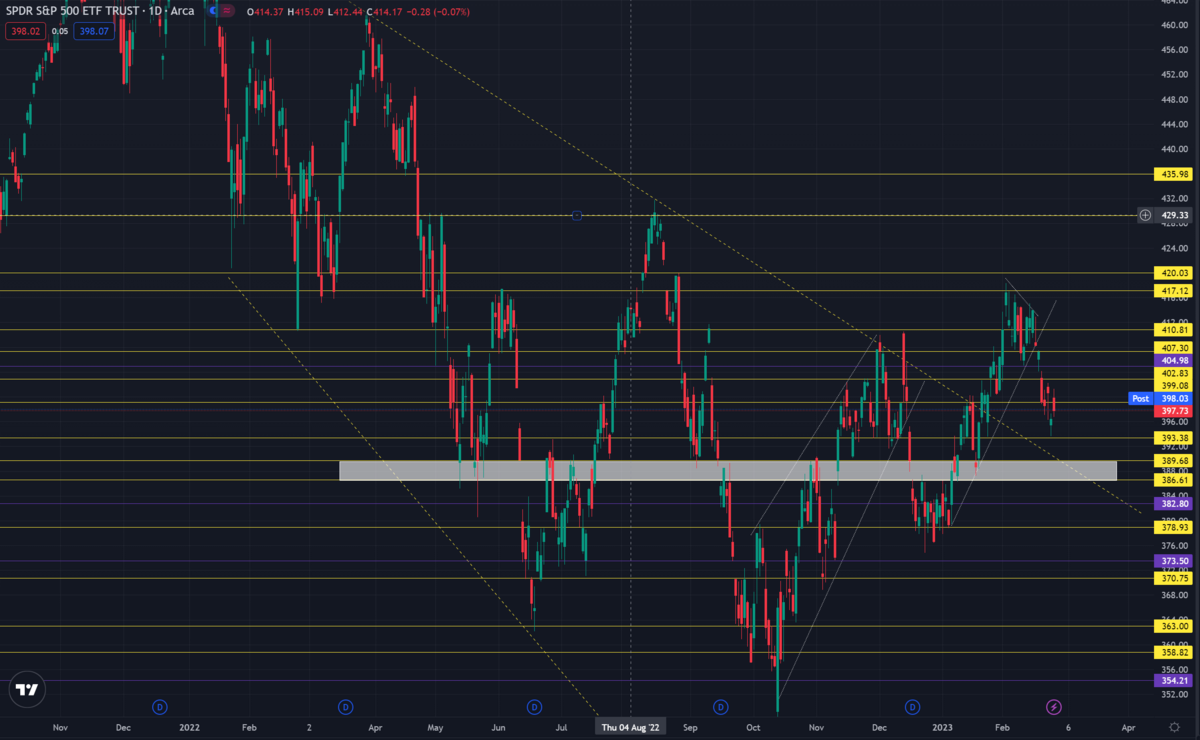Toggle the 'Post' market session label
1200x740 pixels.
point(1140,398)
